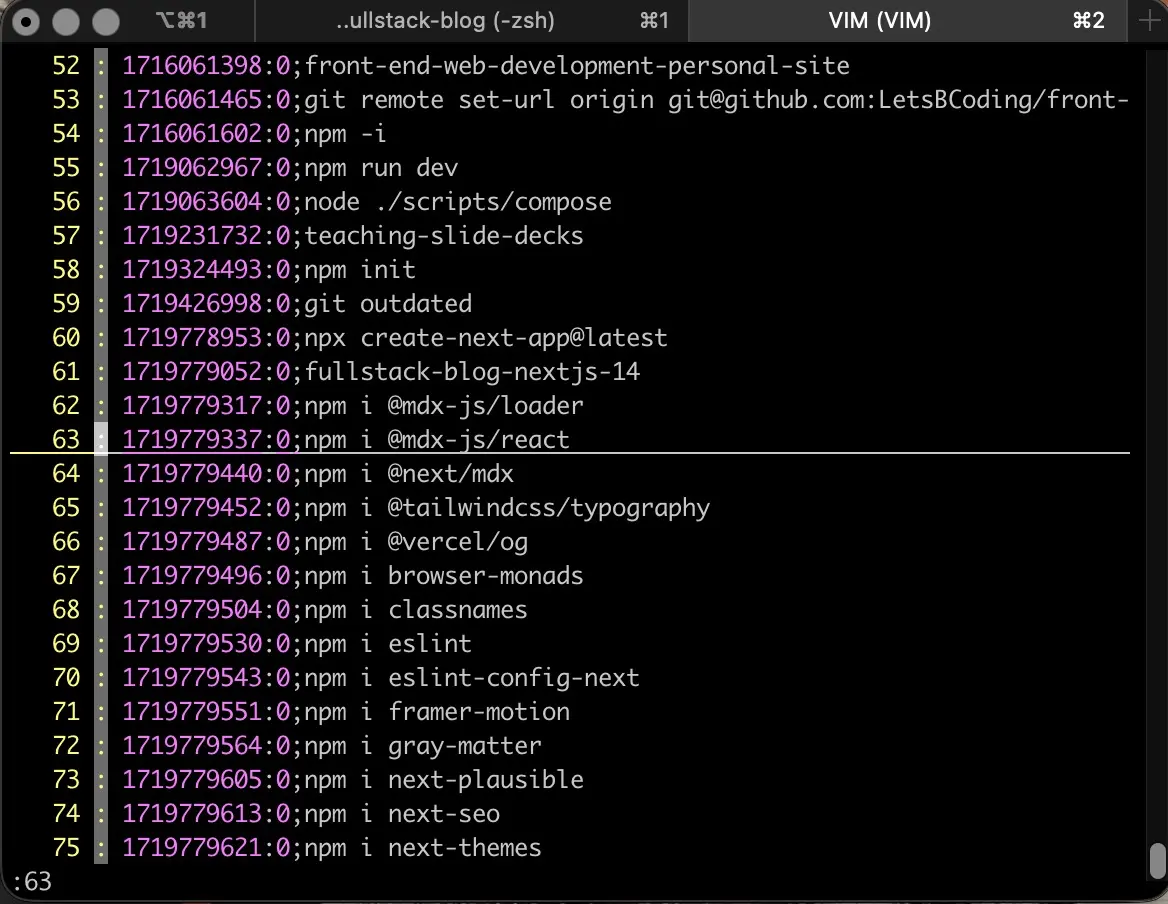Viewport: 1168px width, 904px height.
Task: Click the first window tab labeled ⌥⌘1
Action: [x=181, y=21]
